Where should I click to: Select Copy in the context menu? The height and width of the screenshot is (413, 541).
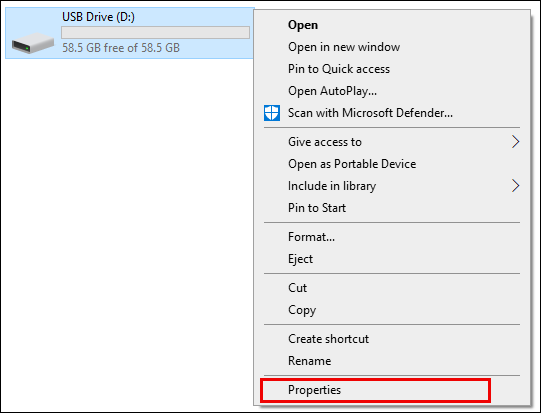click(x=392, y=310)
